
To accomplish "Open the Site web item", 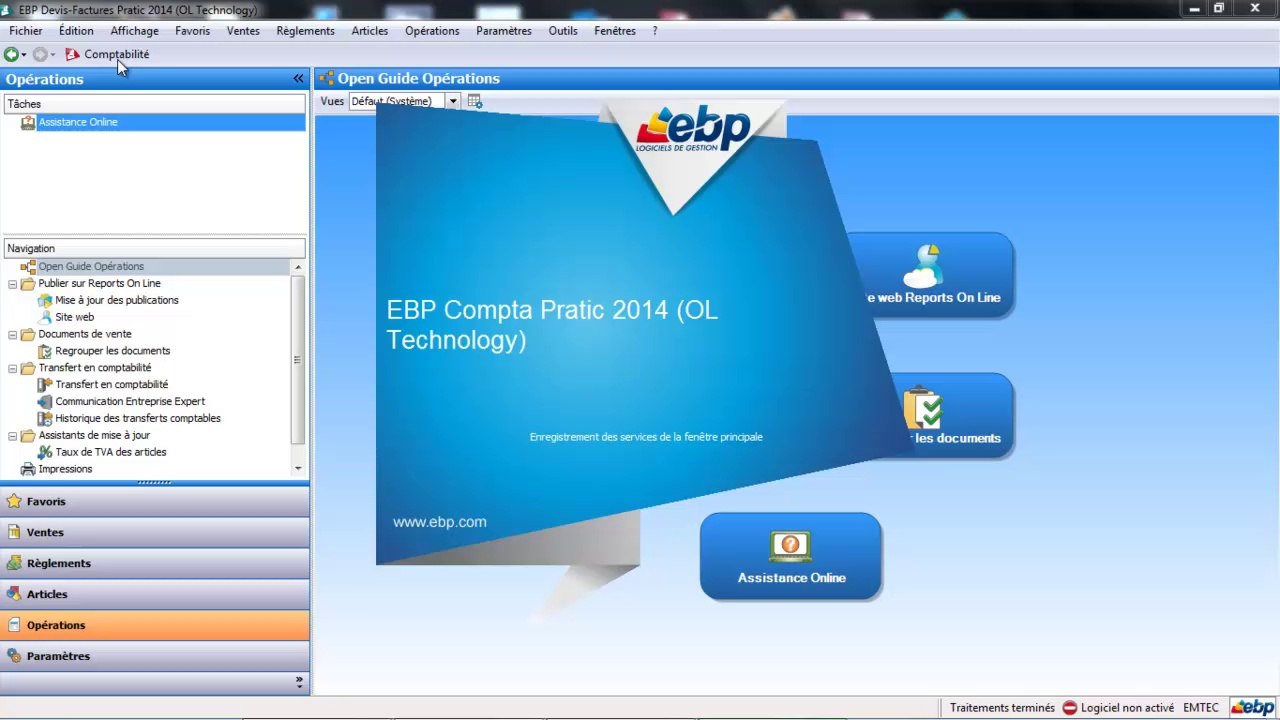I will pyautogui.click(x=75, y=317).
